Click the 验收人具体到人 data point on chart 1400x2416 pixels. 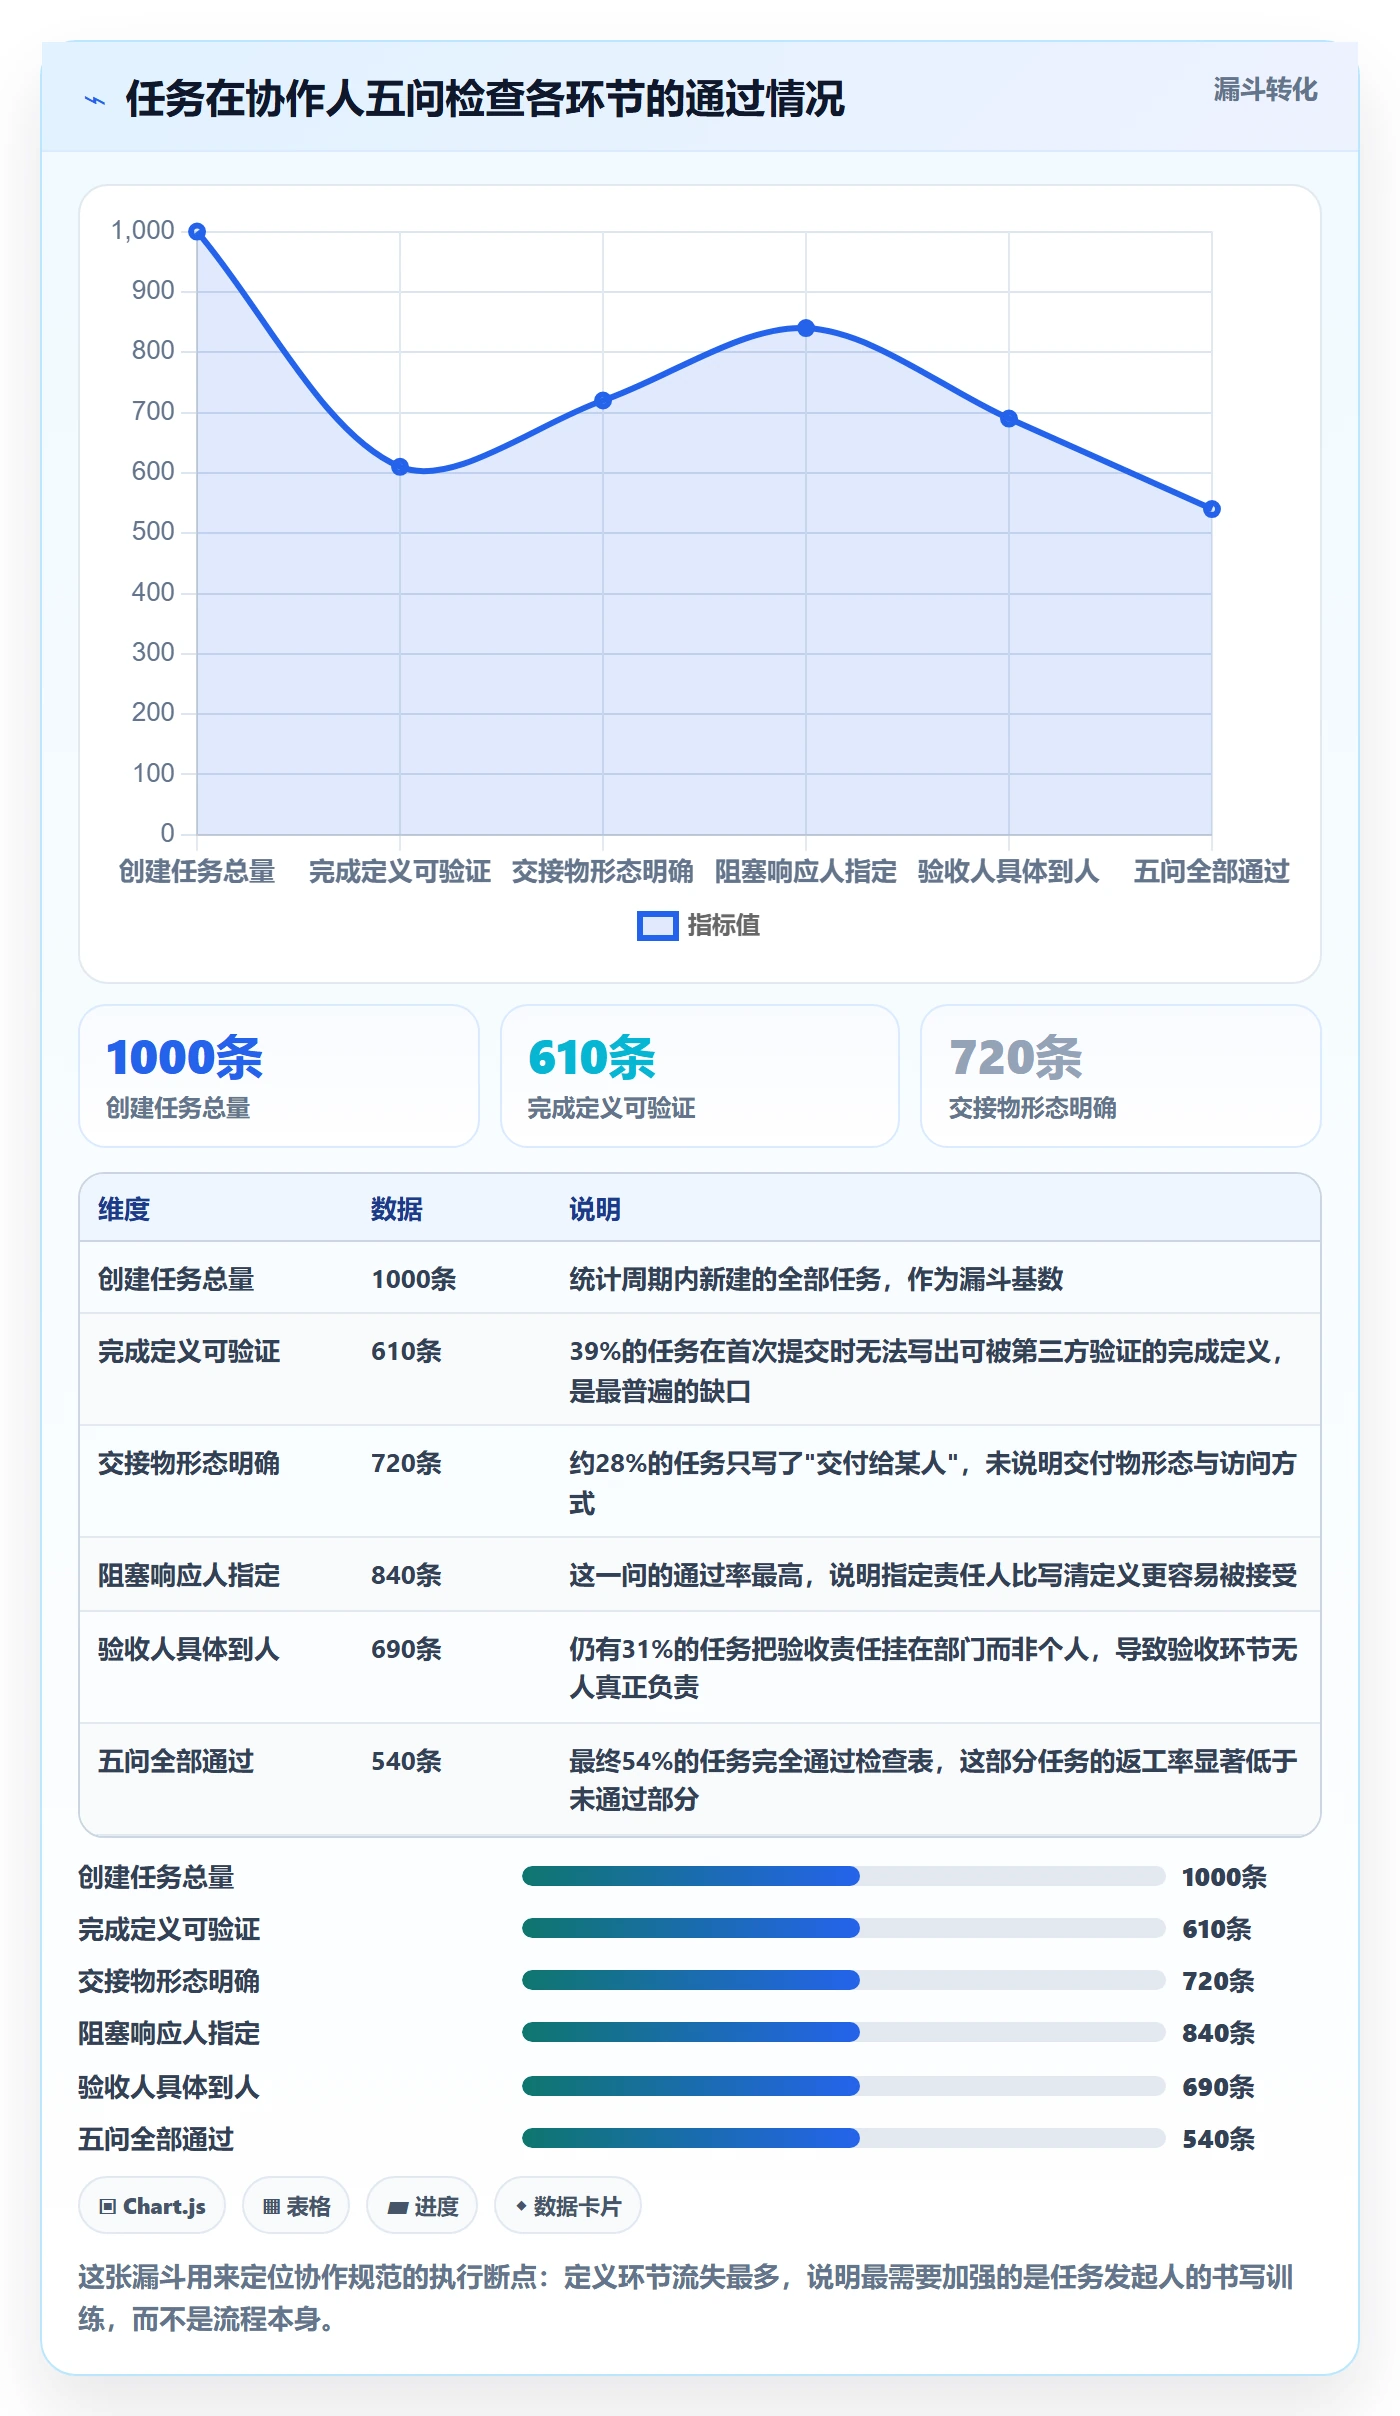1009,419
